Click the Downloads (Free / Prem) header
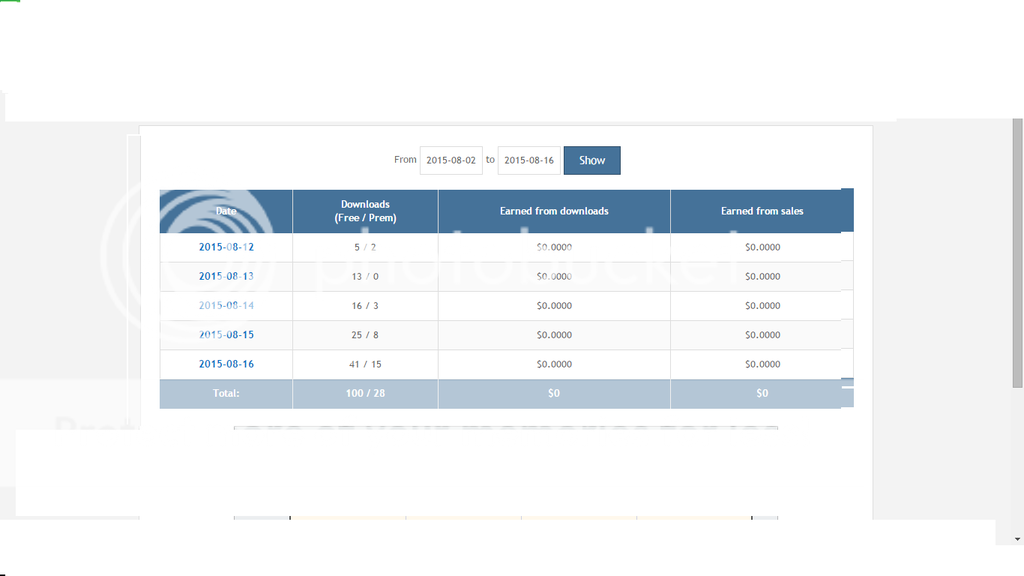Screen dimensions: 1024x576 [x=365, y=211]
